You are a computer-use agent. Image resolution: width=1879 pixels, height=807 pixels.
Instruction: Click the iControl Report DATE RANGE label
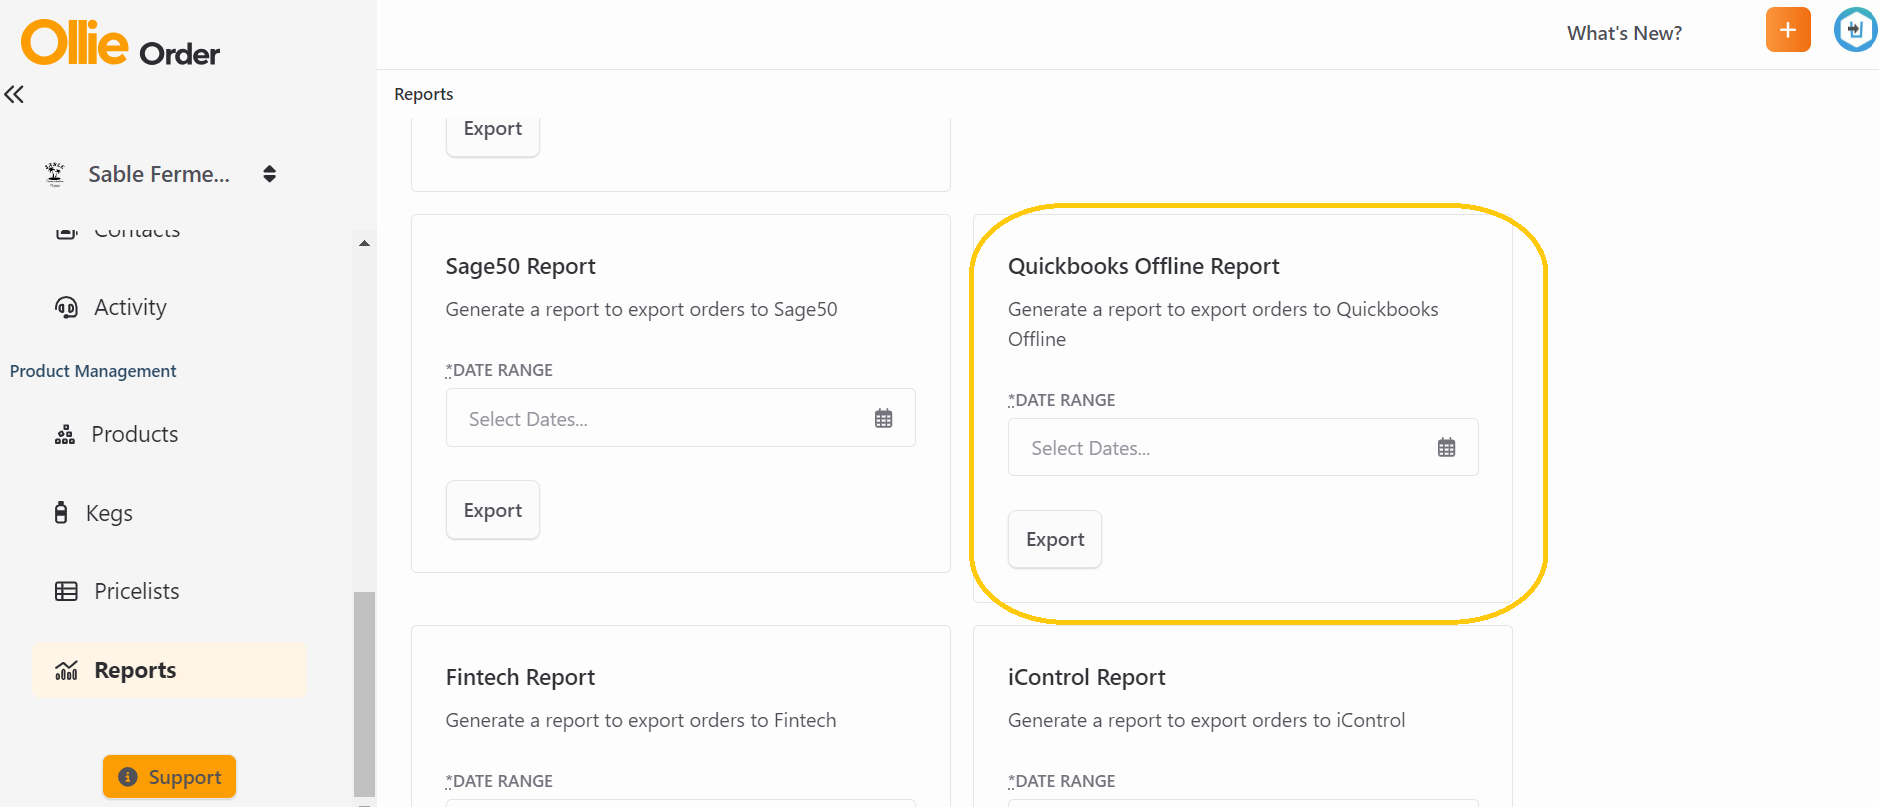[x=1061, y=781]
